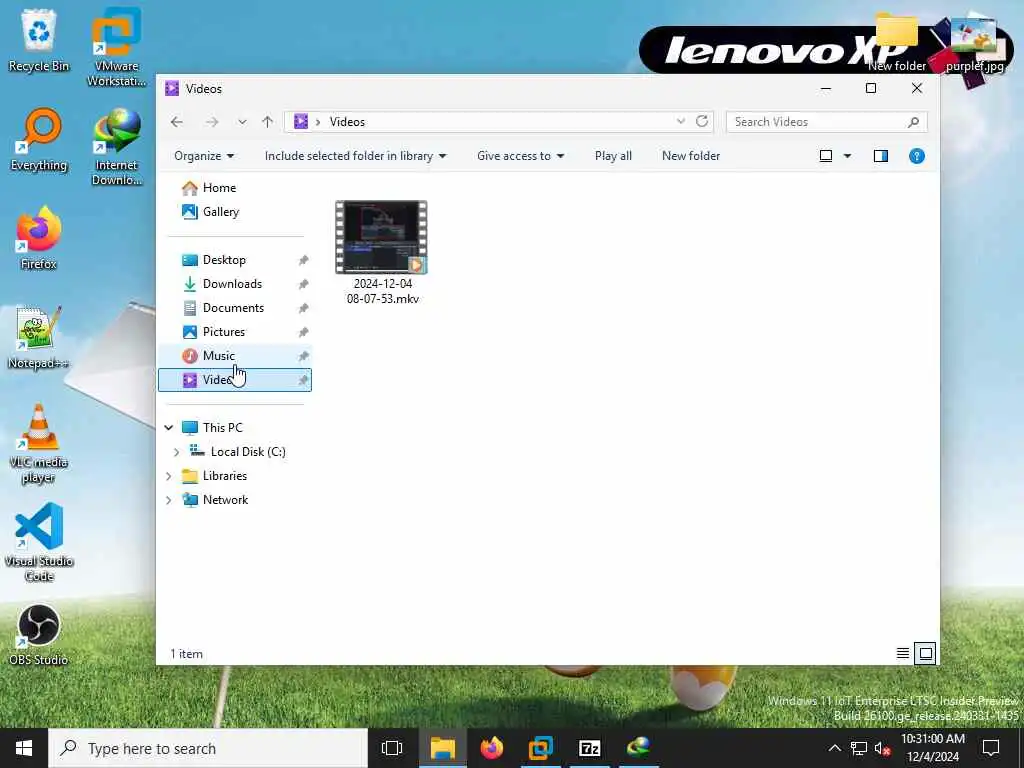Launch VMware Workstation from the desktop
Screen dimensions: 1024x768
pos(116,46)
